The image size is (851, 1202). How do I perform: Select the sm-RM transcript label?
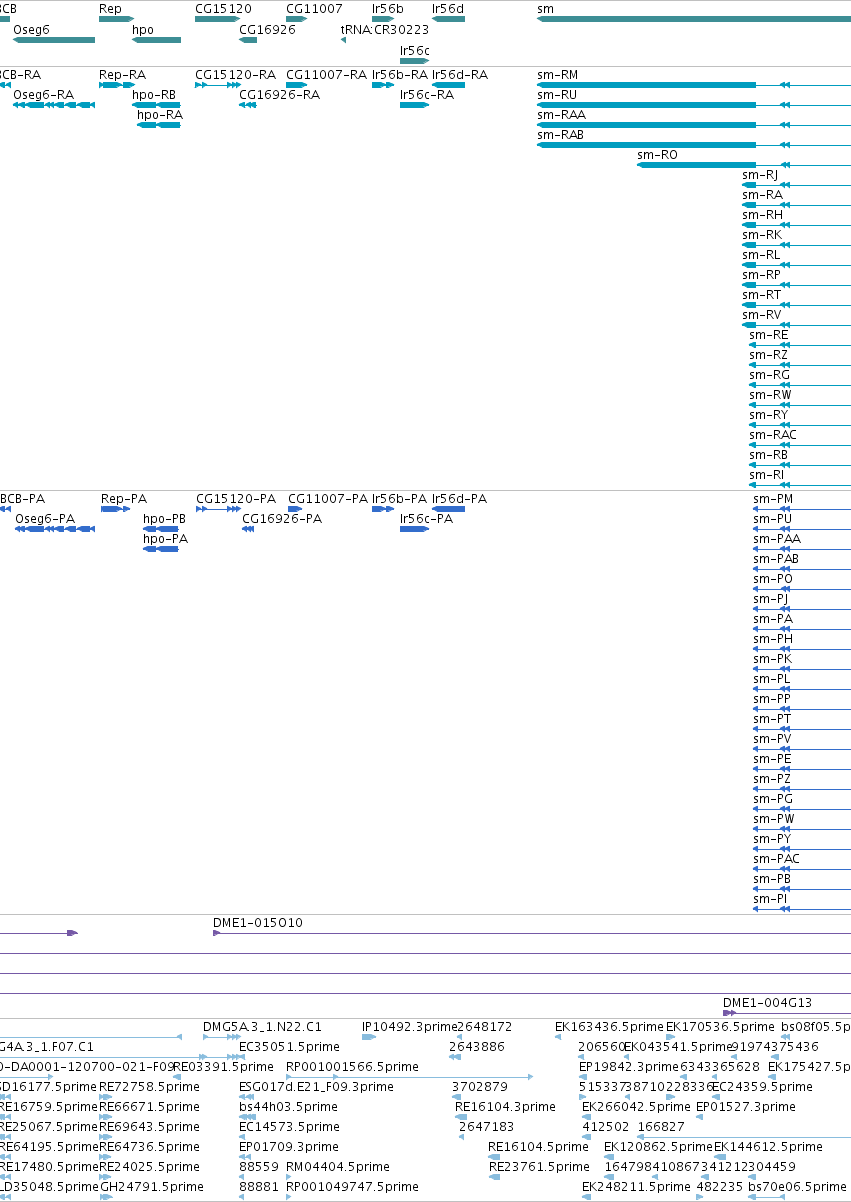click(557, 75)
